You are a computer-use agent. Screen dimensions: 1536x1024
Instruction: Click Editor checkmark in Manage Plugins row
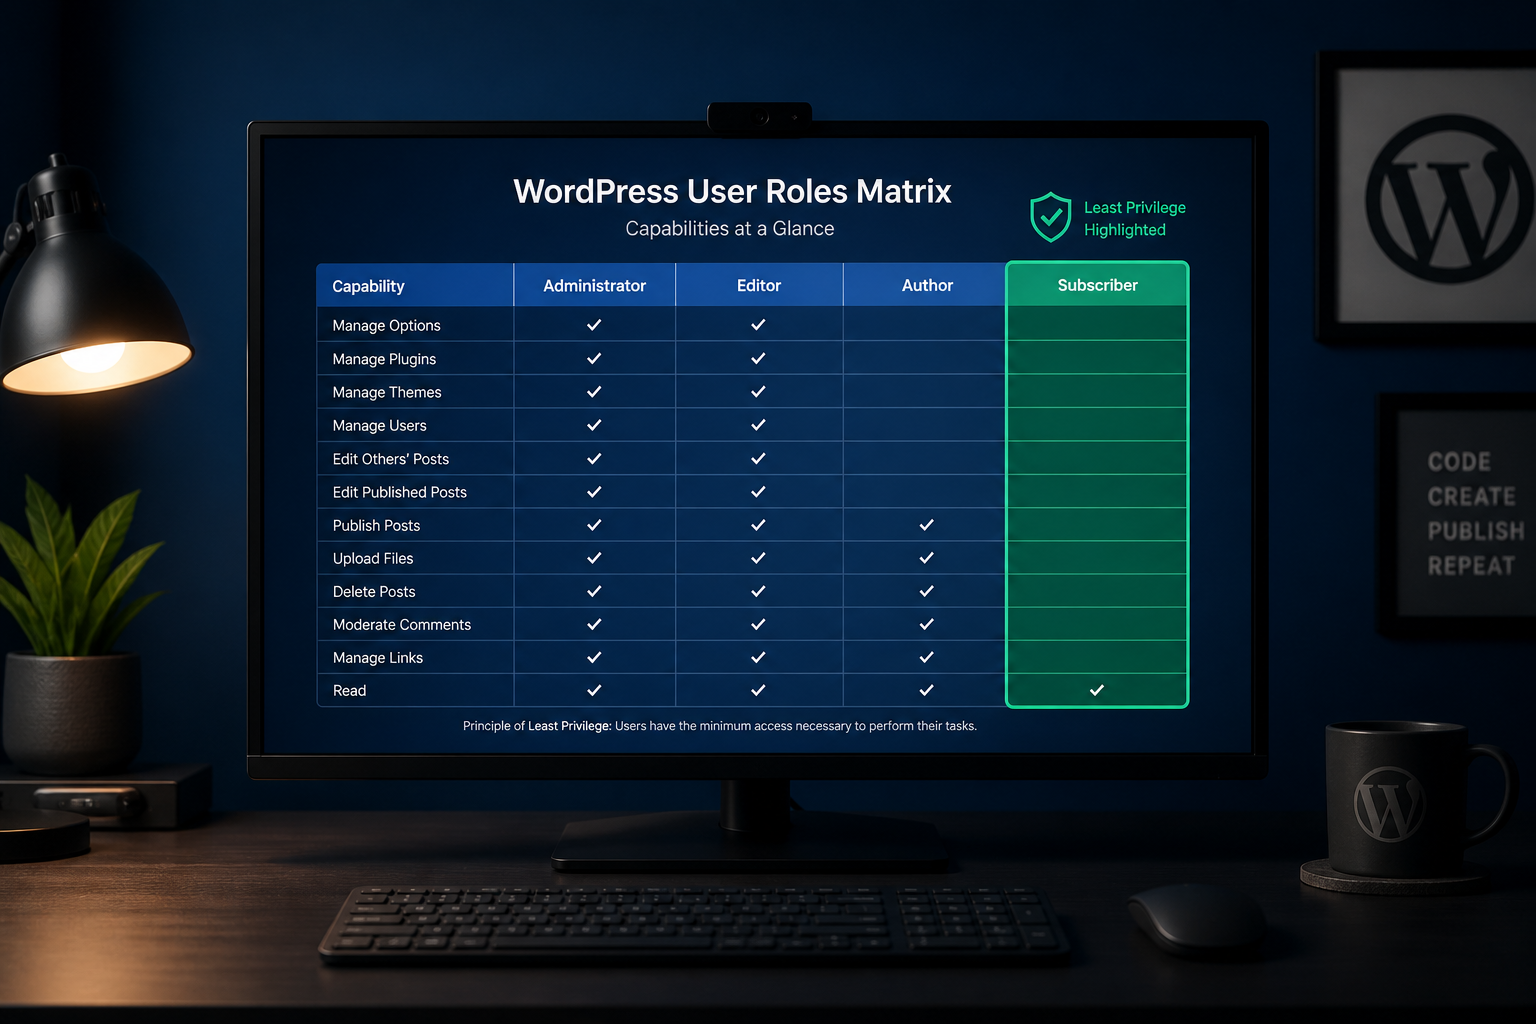coord(758,358)
